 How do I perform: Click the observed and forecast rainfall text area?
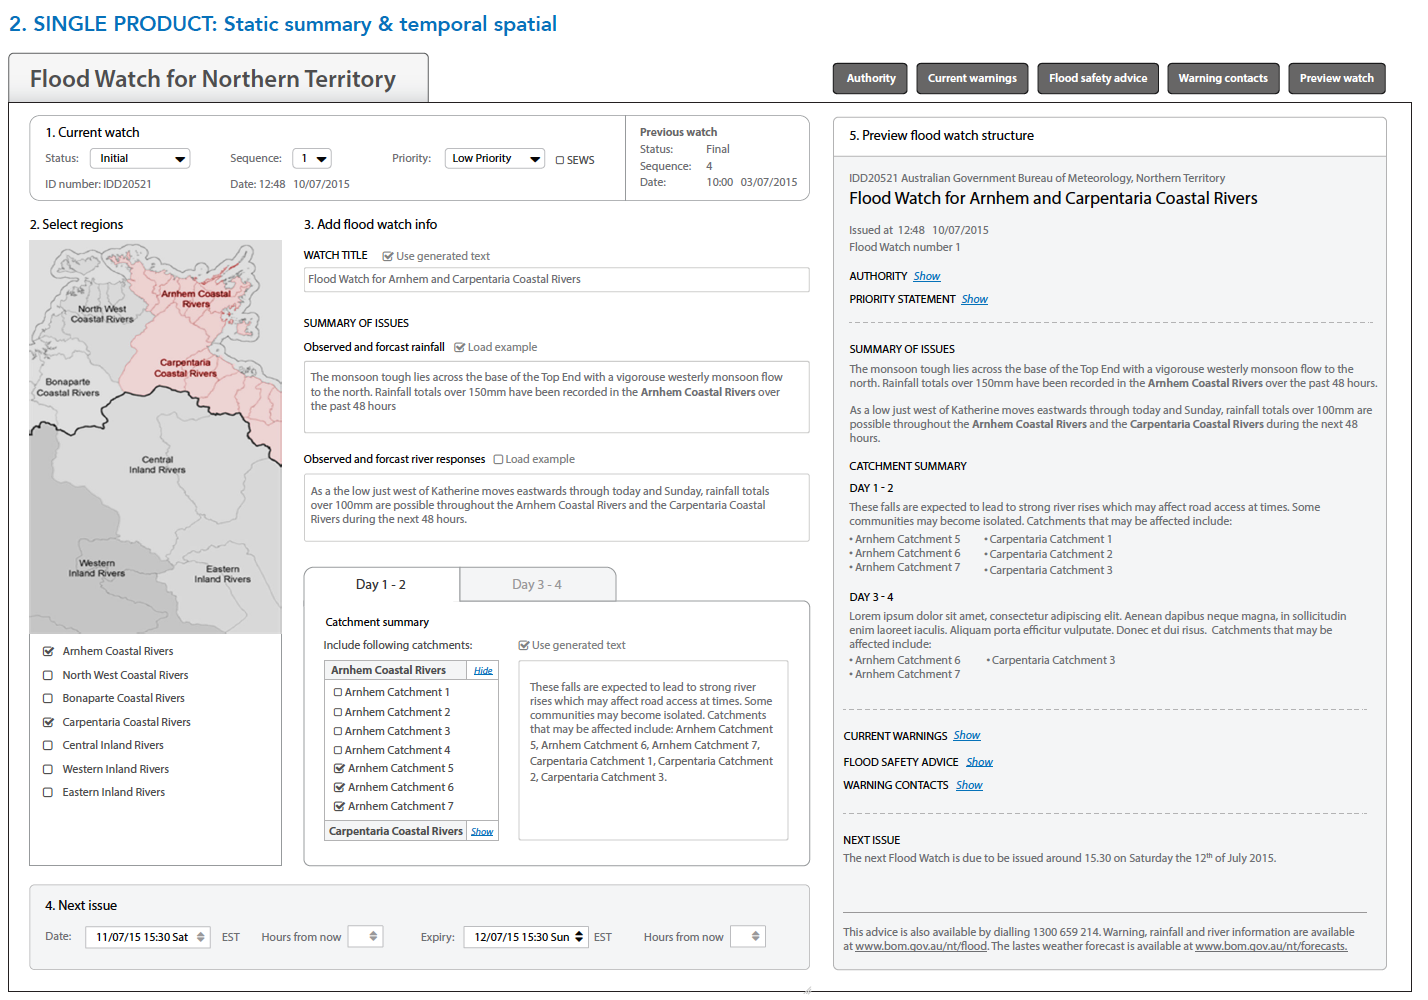[x=556, y=397]
